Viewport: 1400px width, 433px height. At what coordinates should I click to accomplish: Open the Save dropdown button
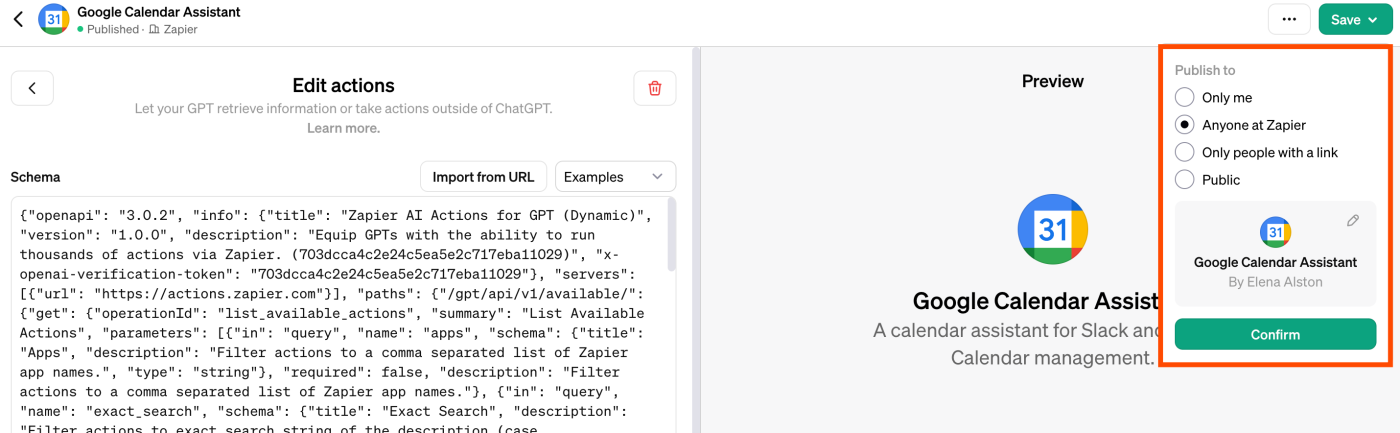pyautogui.click(x=1355, y=20)
